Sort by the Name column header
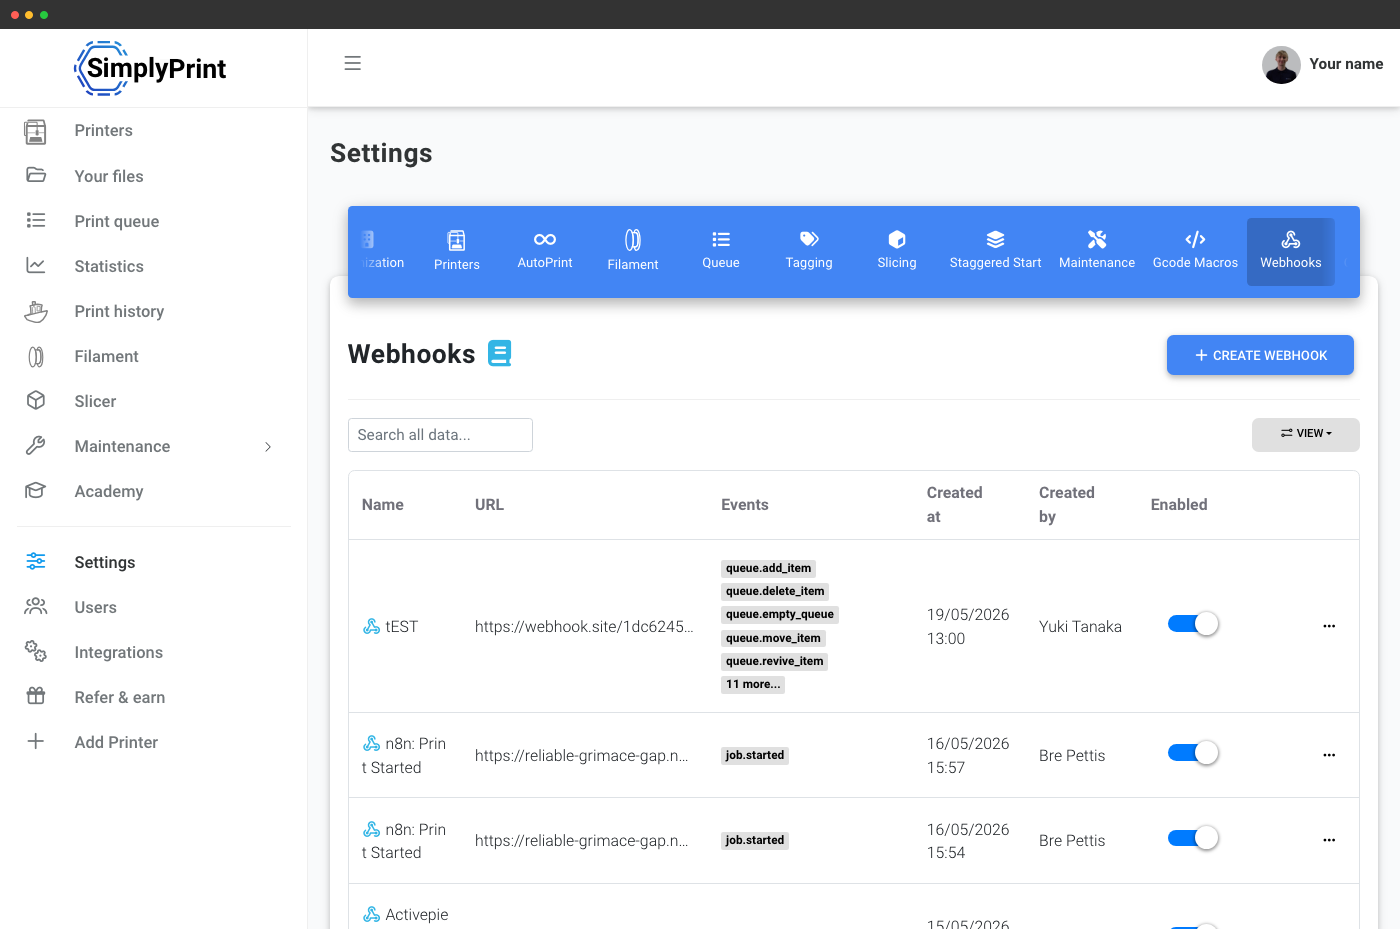Image resolution: width=1400 pixels, height=929 pixels. click(x=383, y=505)
